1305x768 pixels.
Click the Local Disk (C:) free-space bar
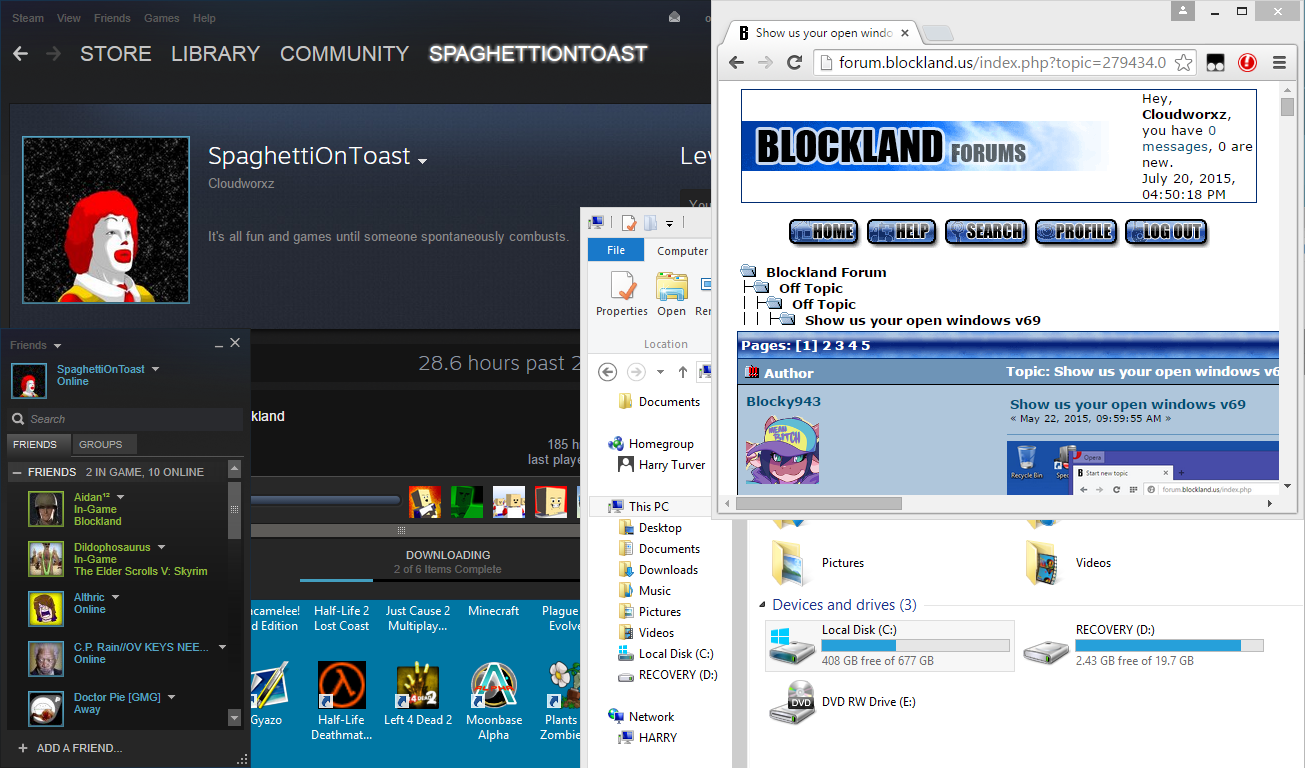pos(915,645)
